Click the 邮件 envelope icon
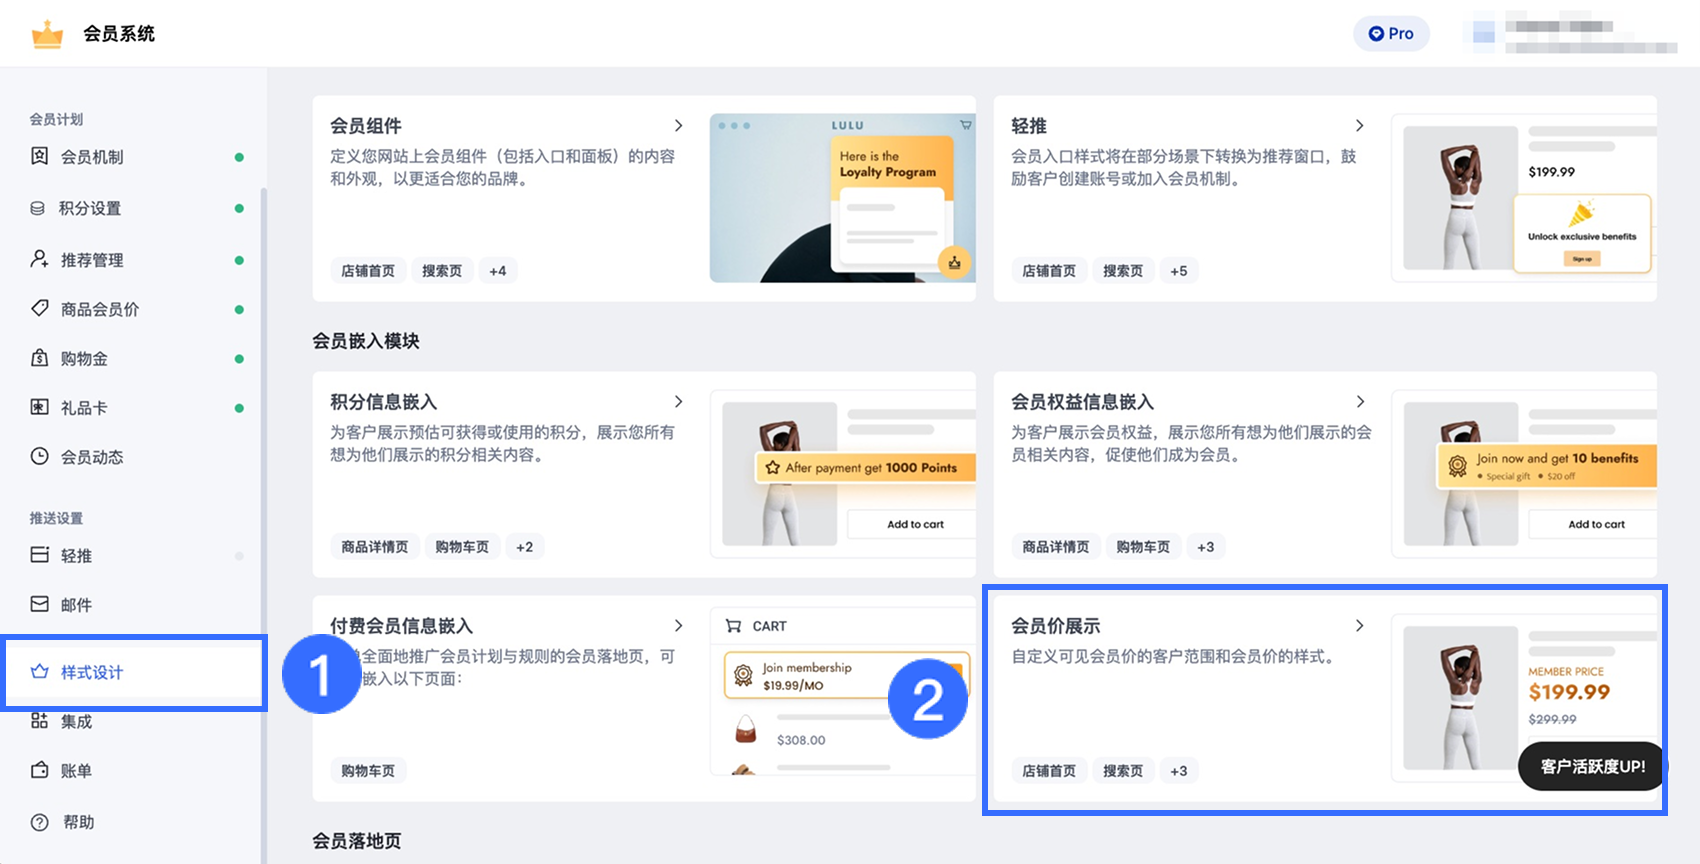This screenshot has width=1700, height=864. [40, 604]
